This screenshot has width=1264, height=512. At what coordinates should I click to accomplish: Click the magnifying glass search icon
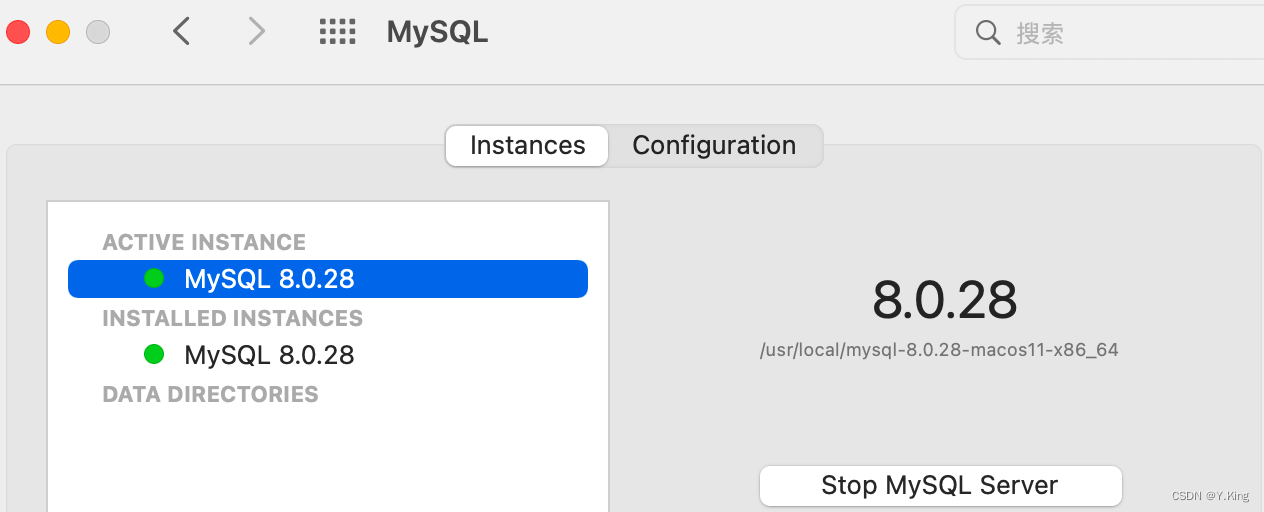click(988, 33)
